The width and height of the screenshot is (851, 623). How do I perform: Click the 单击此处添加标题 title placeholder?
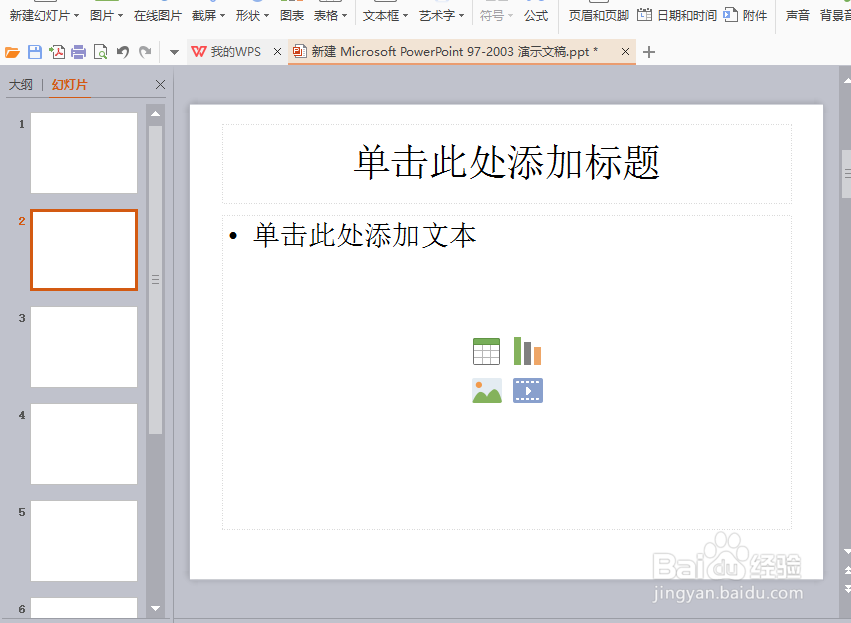pyautogui.click(x=507, y=163)
